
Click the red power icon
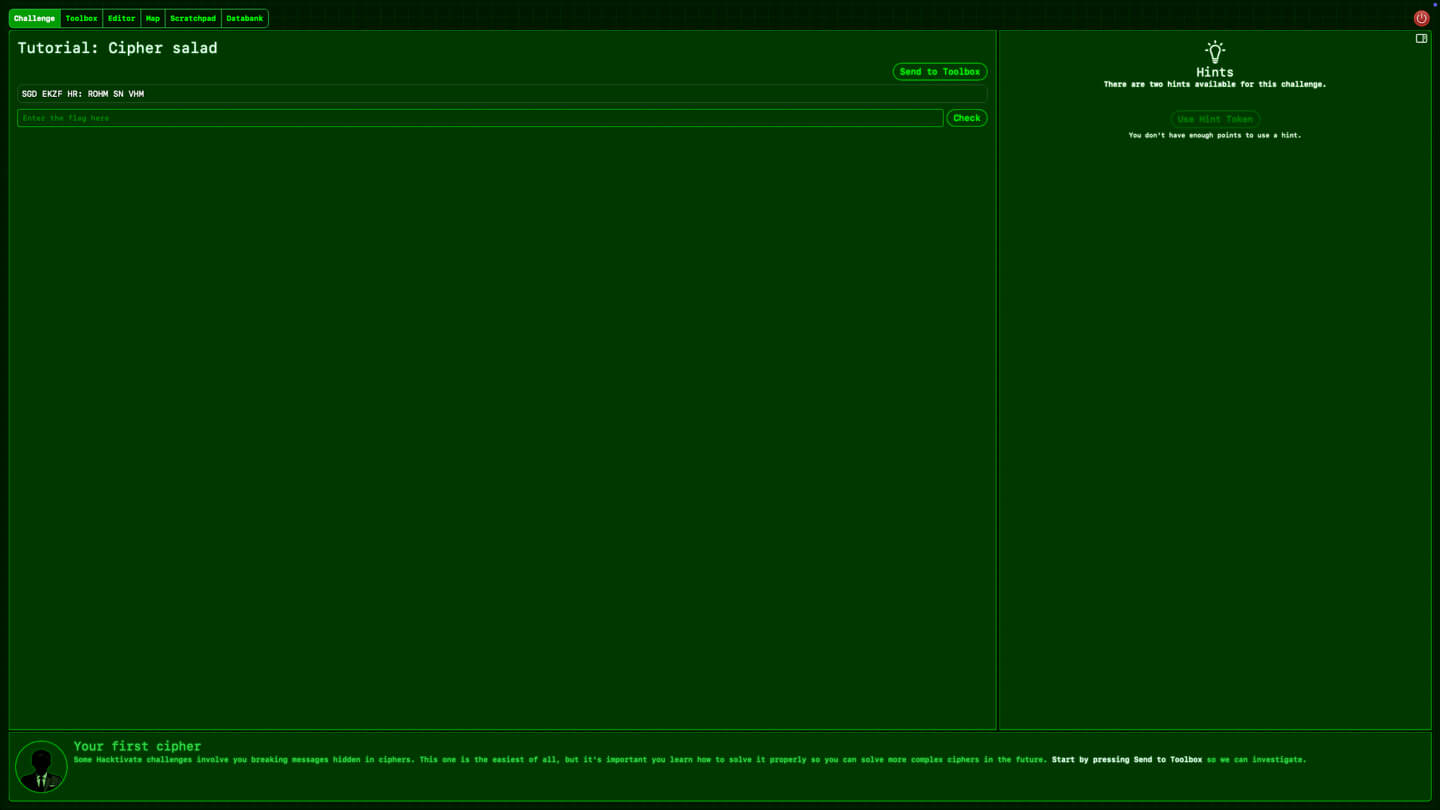pyautogui.click(x=1420, y=17)
